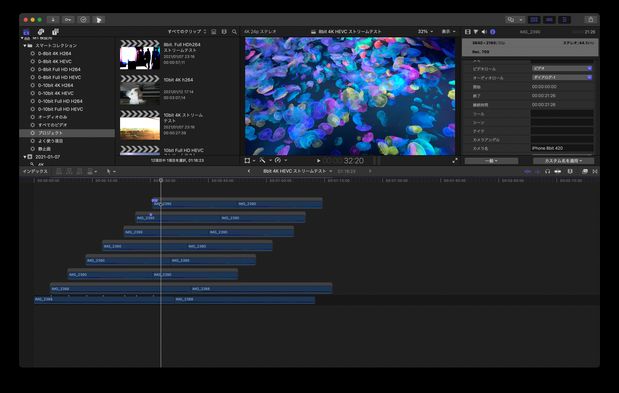Image resolution: width=619 pixels, height=393 pixels.
Task: Toggle video and audio skimming in timeline
Action: [527, 171]
